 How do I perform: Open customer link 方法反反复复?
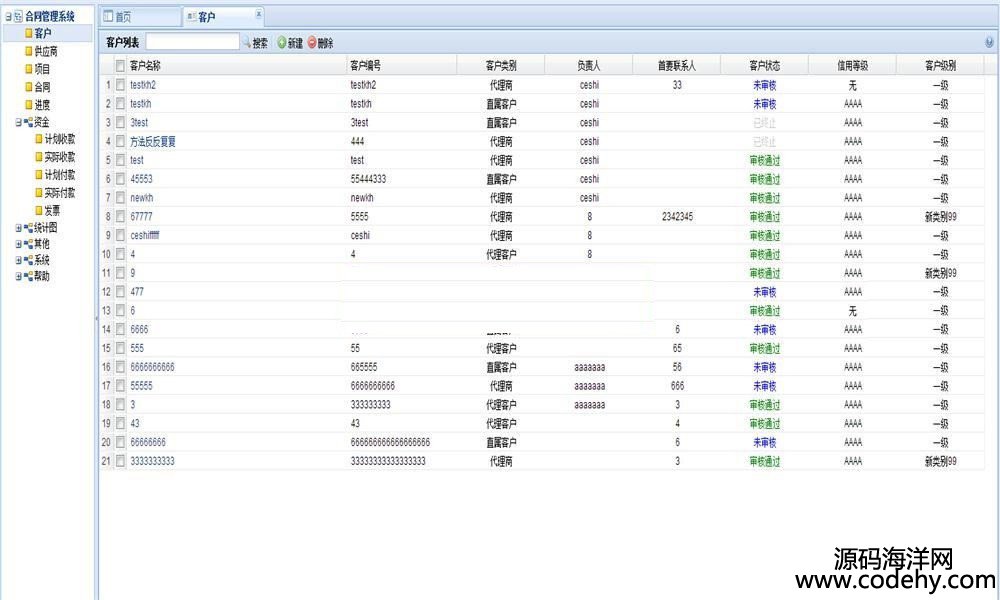tap(153, 142)
